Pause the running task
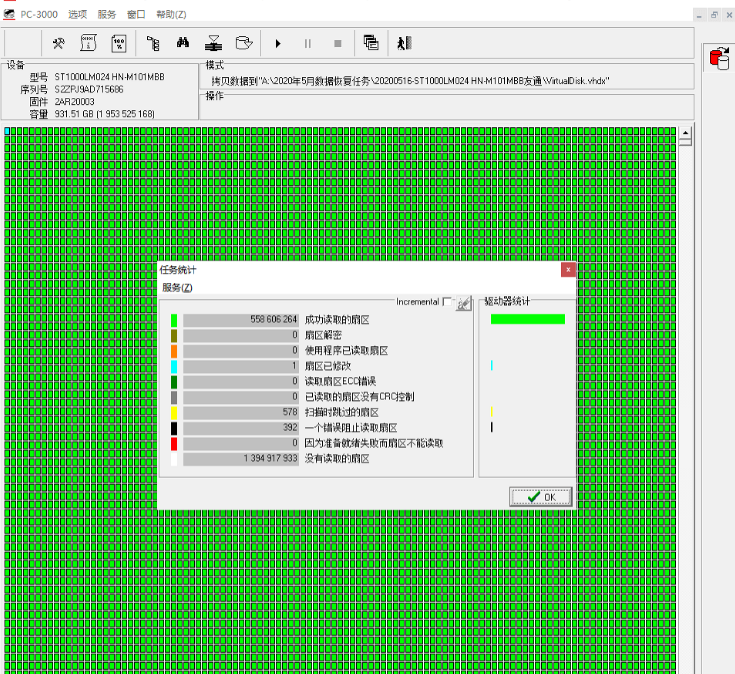 [x=308, y=44]
